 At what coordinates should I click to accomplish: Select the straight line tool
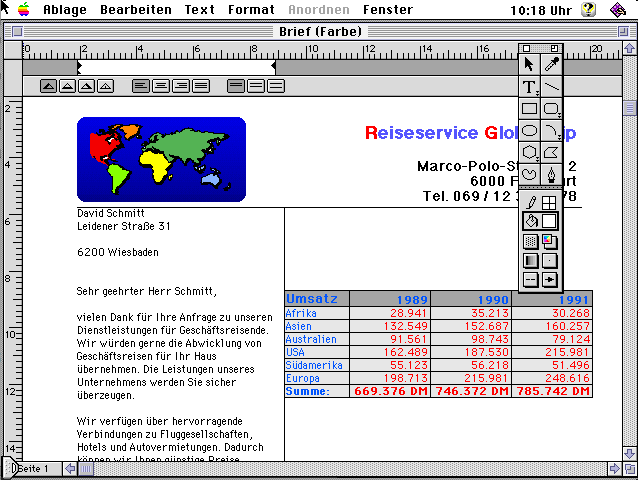[551, 87]
